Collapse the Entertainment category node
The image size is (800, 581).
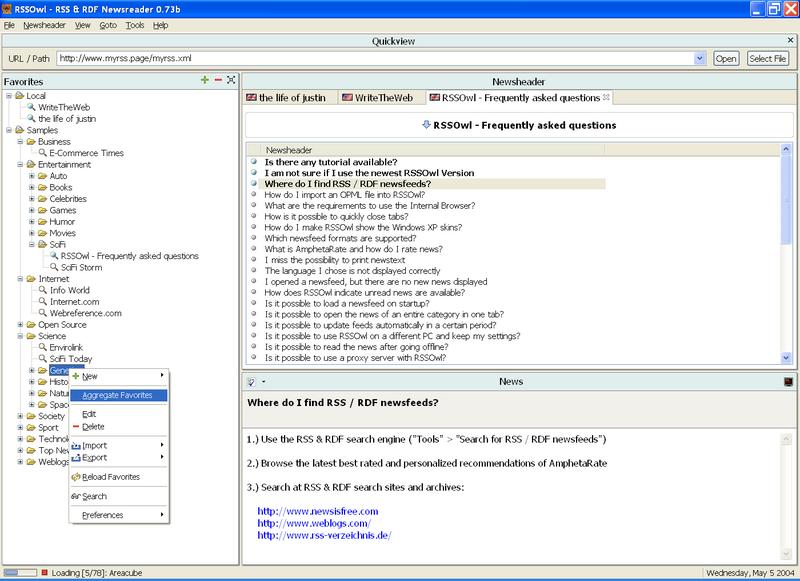[x=20, y=164]
